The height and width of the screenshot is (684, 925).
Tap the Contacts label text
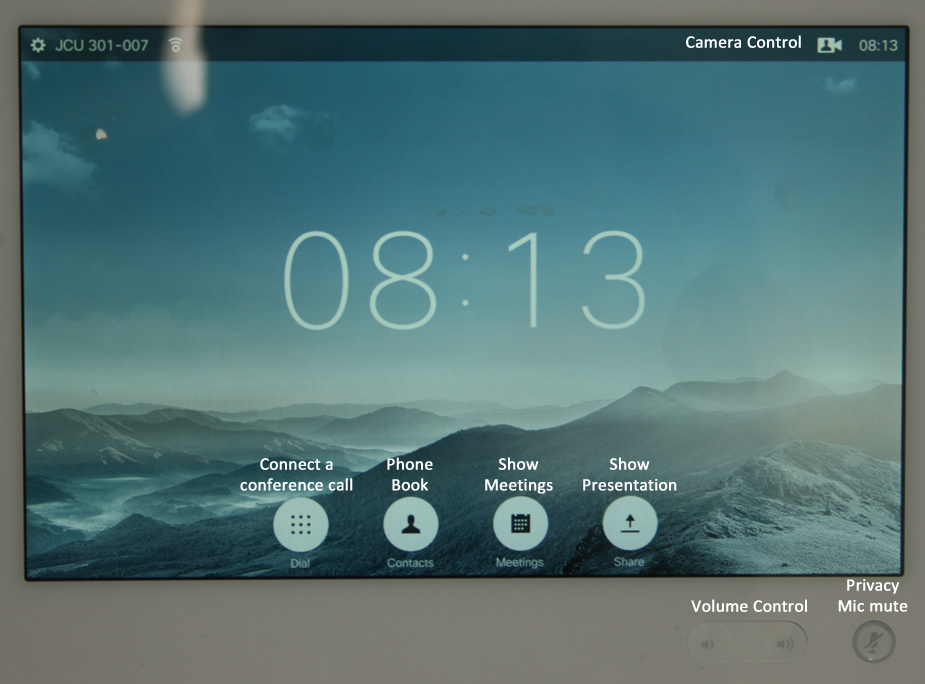click(410, 563)
